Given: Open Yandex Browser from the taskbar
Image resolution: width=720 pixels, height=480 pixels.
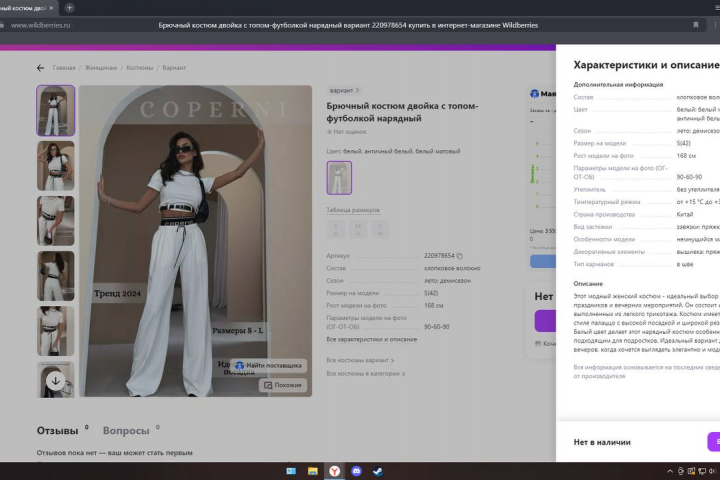Looking at the screenshot, I should point(334,471).
